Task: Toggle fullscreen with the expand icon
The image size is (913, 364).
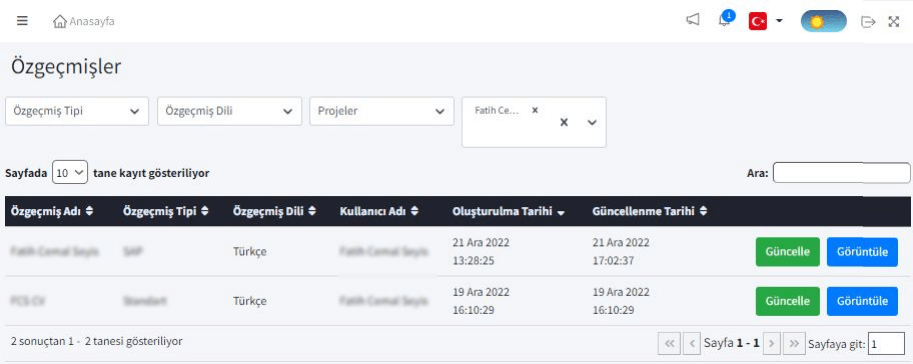Action: coord(894,22)
